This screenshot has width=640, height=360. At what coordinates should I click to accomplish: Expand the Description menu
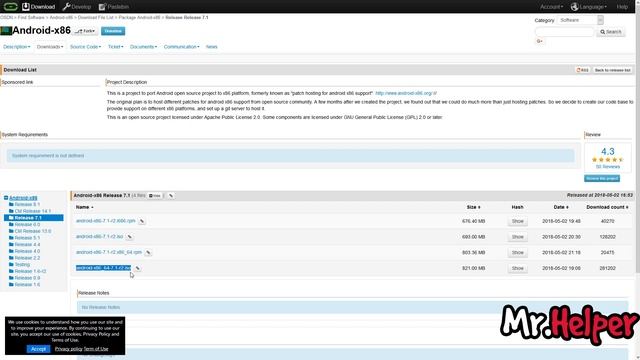point(16,47)
